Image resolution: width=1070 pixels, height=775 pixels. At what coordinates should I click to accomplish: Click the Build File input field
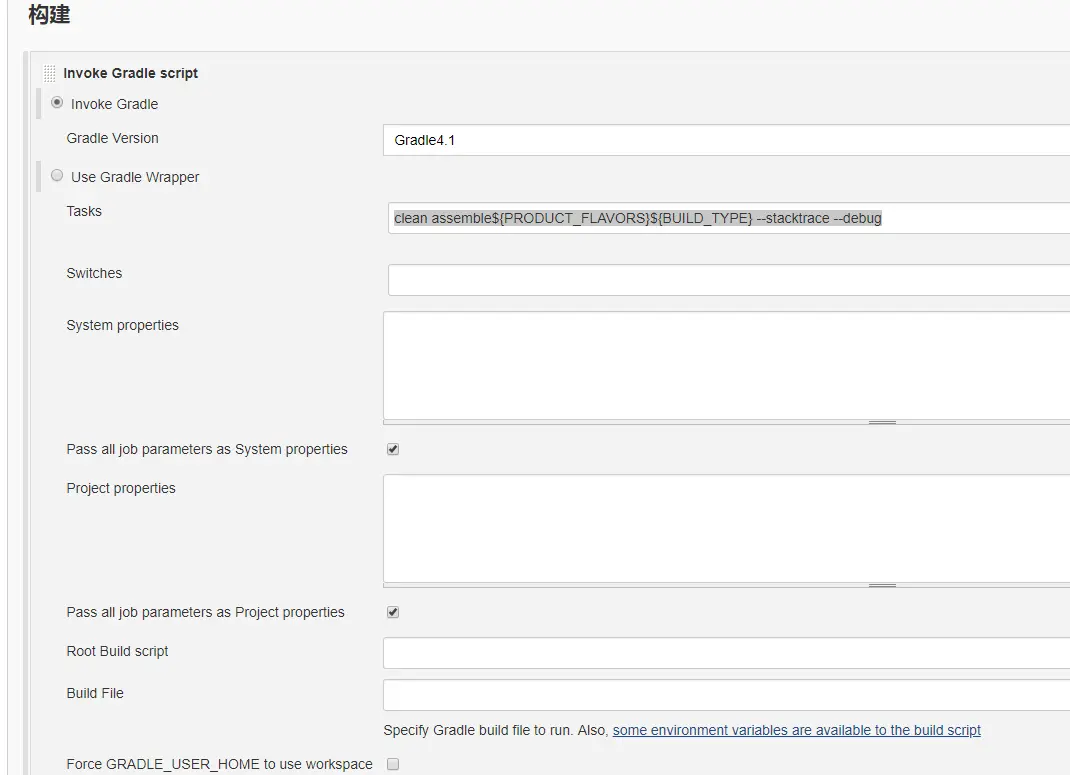(725, 695)
